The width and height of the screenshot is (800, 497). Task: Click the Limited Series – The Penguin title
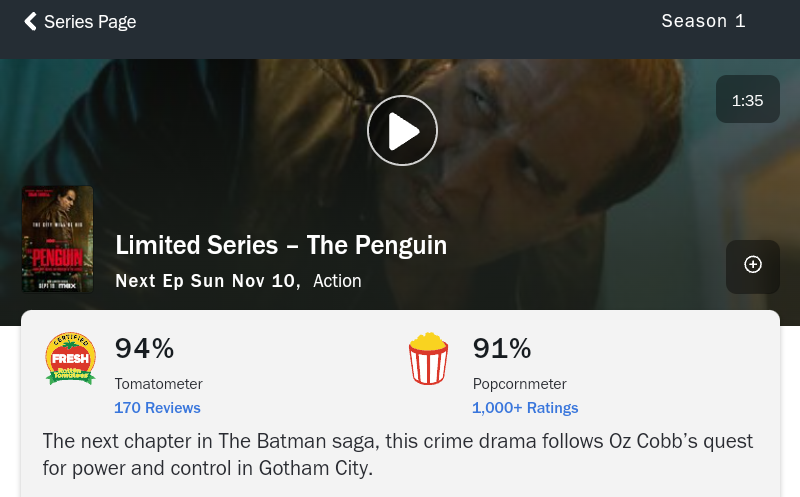(x=281, y=245)
